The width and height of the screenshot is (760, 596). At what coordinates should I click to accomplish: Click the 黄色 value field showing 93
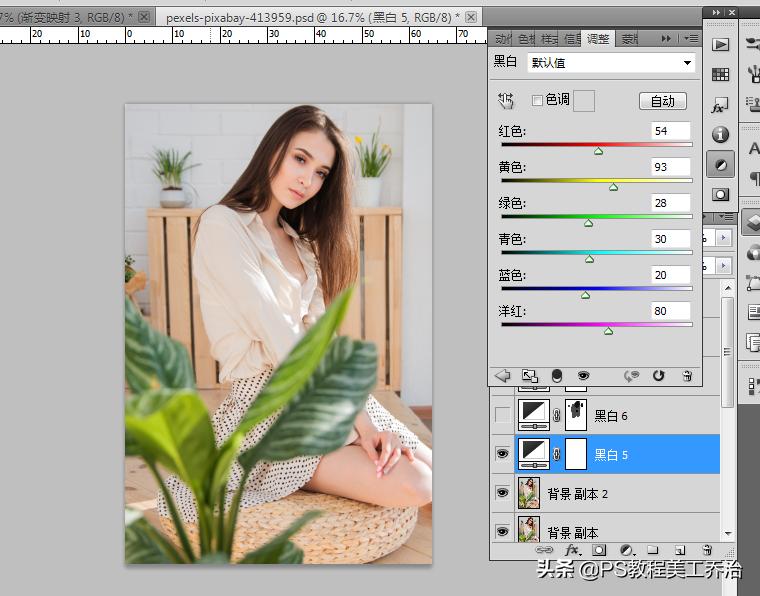(670, 167)
